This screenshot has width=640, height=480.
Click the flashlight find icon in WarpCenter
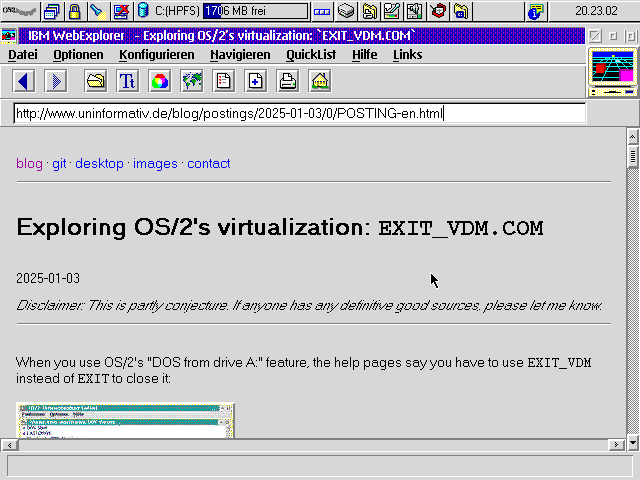click(x=98, y=11)
